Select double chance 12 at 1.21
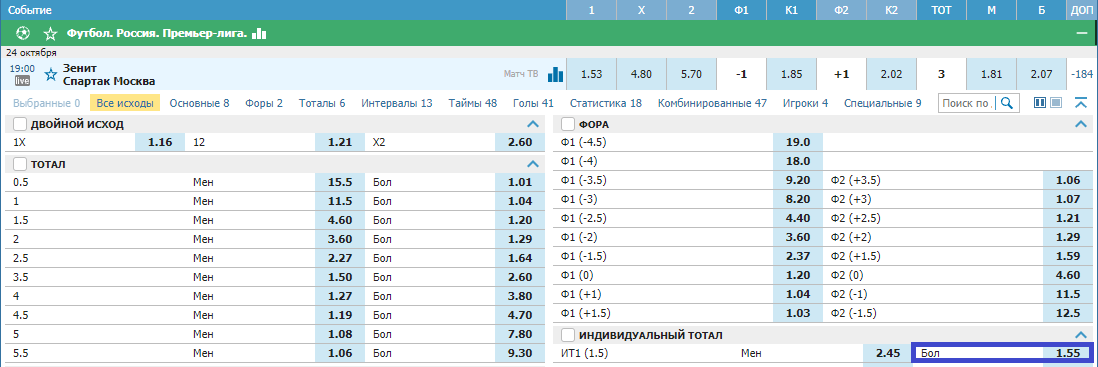This screenshot has width=1098, height=367. pyautogui.click(x=340, y=141)
